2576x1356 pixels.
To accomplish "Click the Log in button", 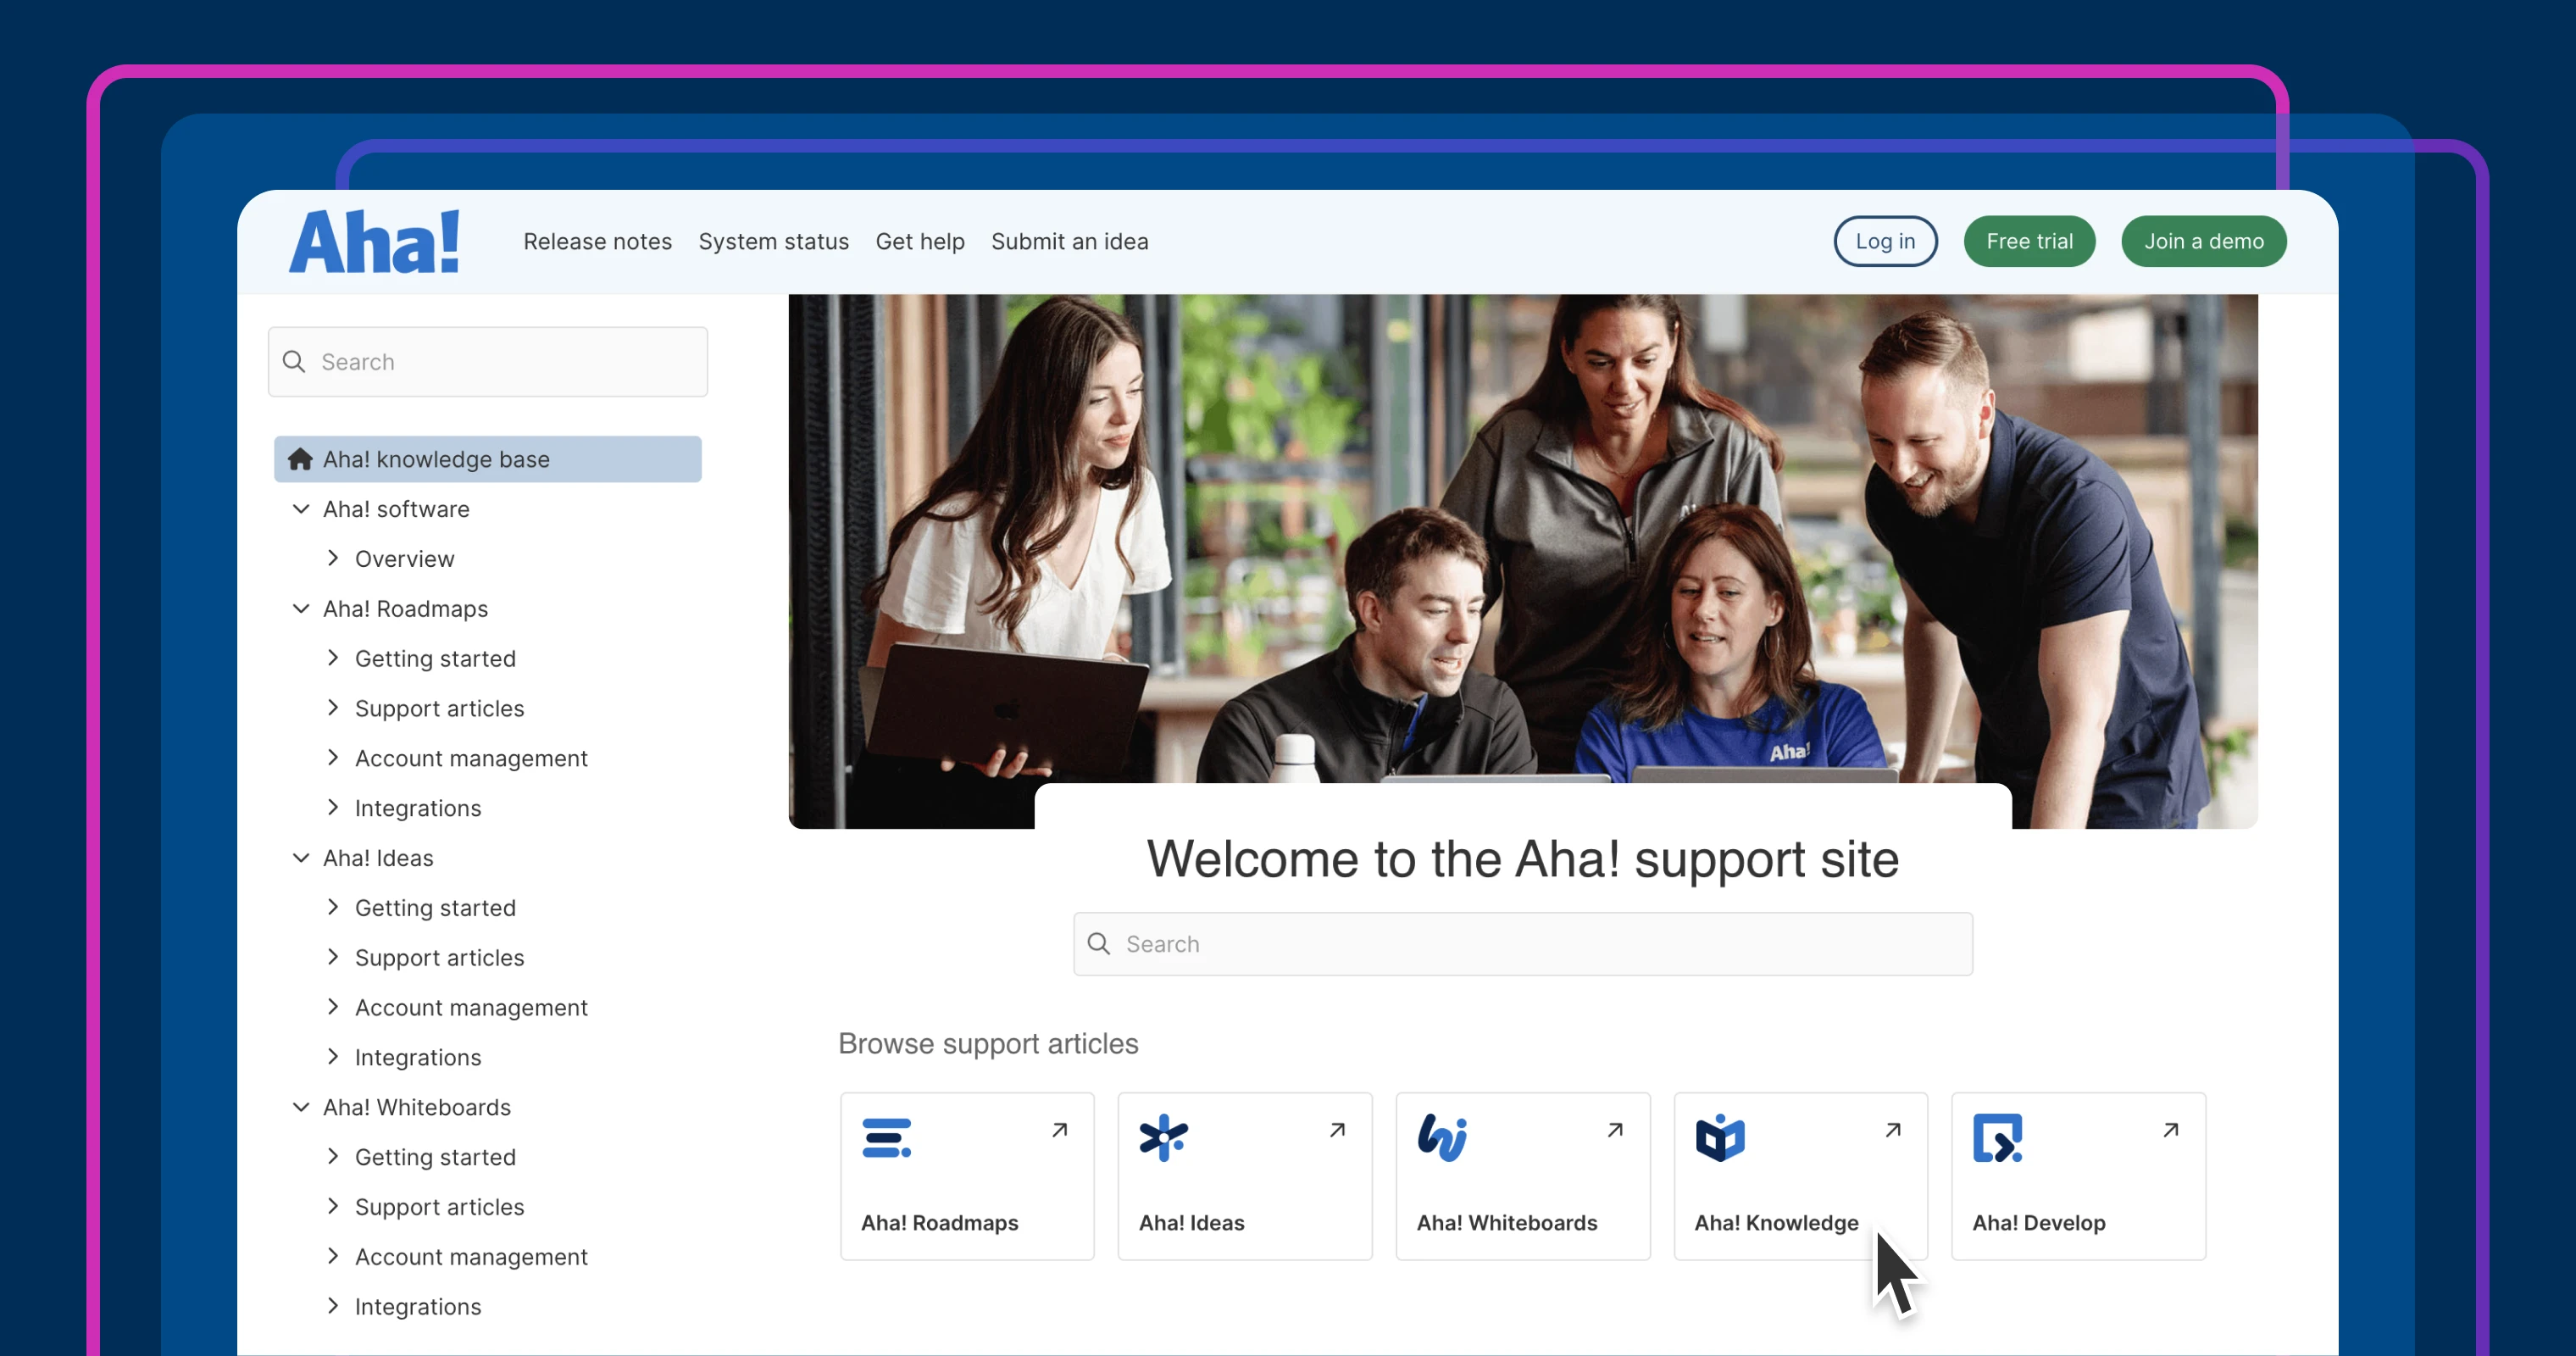I will pos(1884,242).
